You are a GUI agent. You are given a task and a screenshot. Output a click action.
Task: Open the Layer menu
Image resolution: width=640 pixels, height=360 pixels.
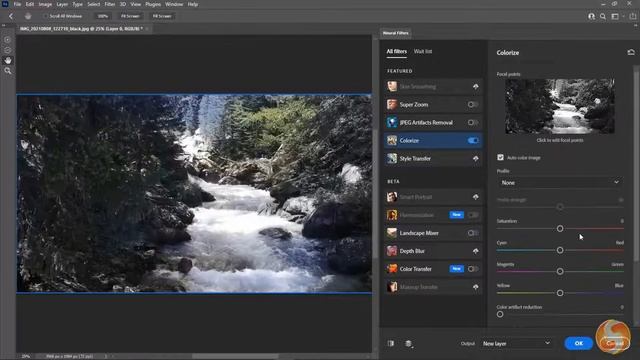click(62, 4)
